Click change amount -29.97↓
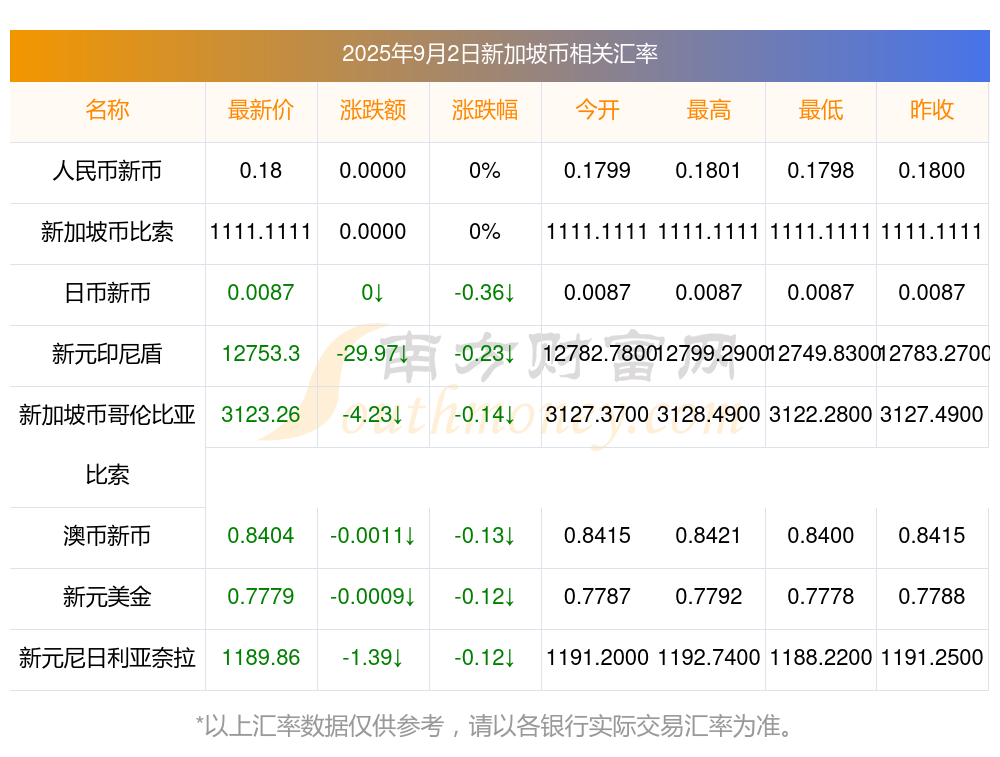This screenshot has width=1000, height=757. (x=372, y=353)
